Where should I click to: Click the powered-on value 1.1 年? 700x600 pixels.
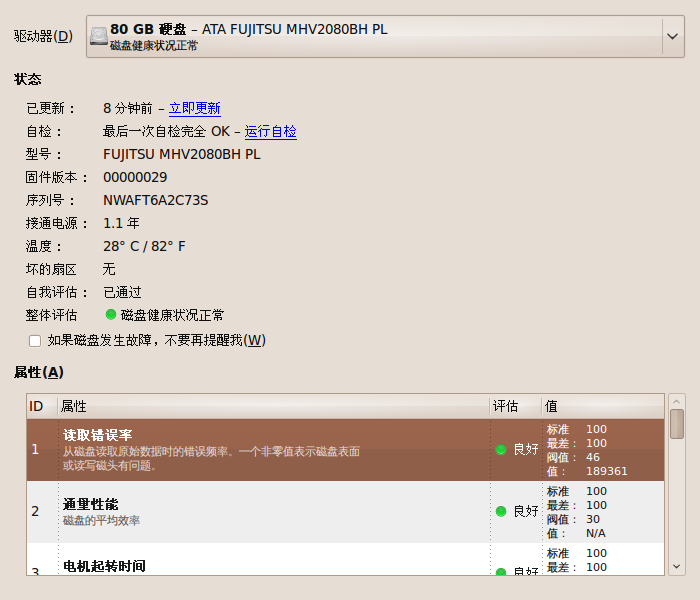[x=121, y=223]
